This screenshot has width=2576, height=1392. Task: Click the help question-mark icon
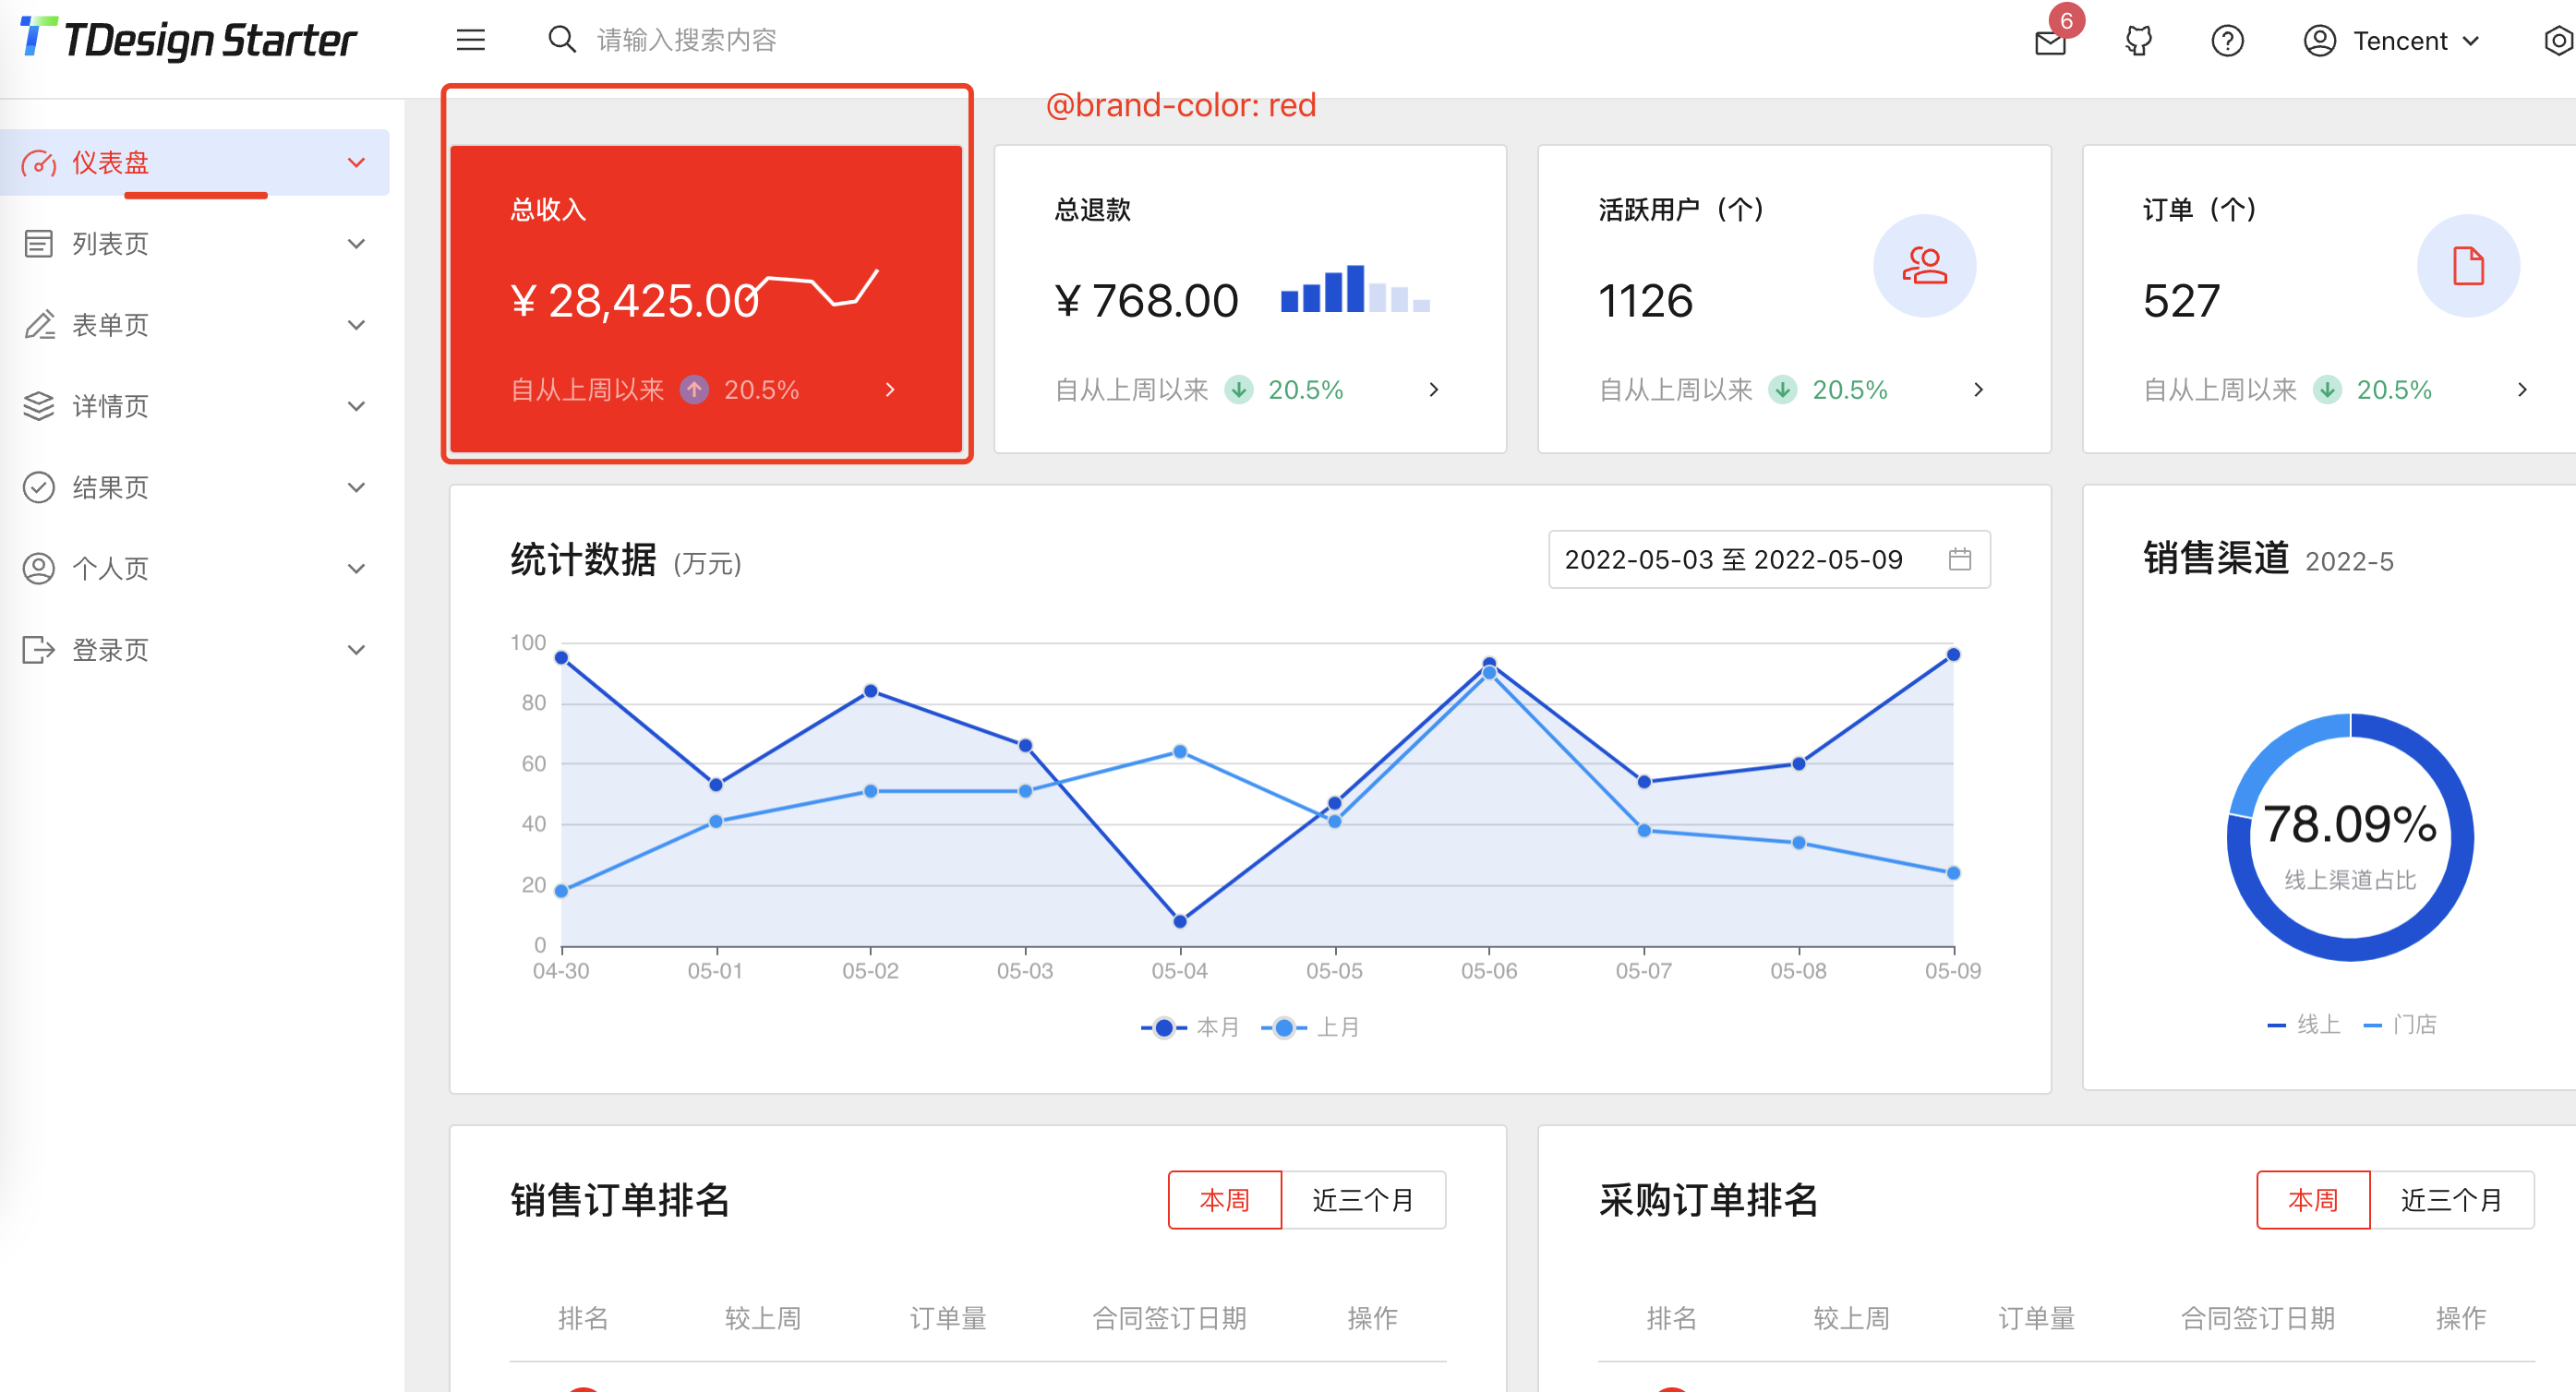[x=2228, y=41]
